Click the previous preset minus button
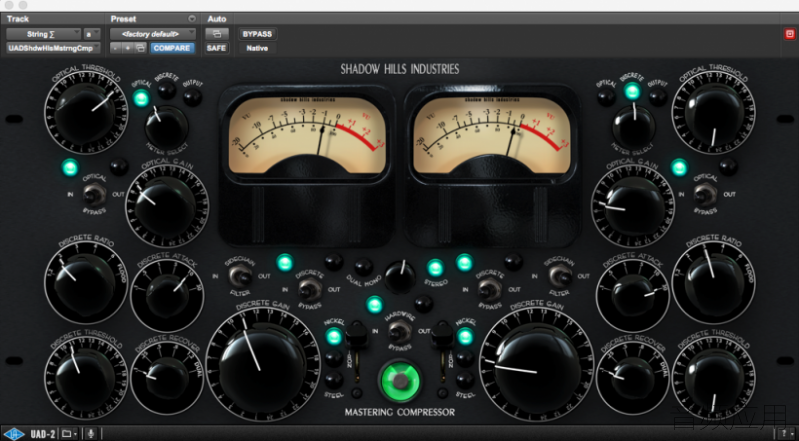 [x=116, y=48]
